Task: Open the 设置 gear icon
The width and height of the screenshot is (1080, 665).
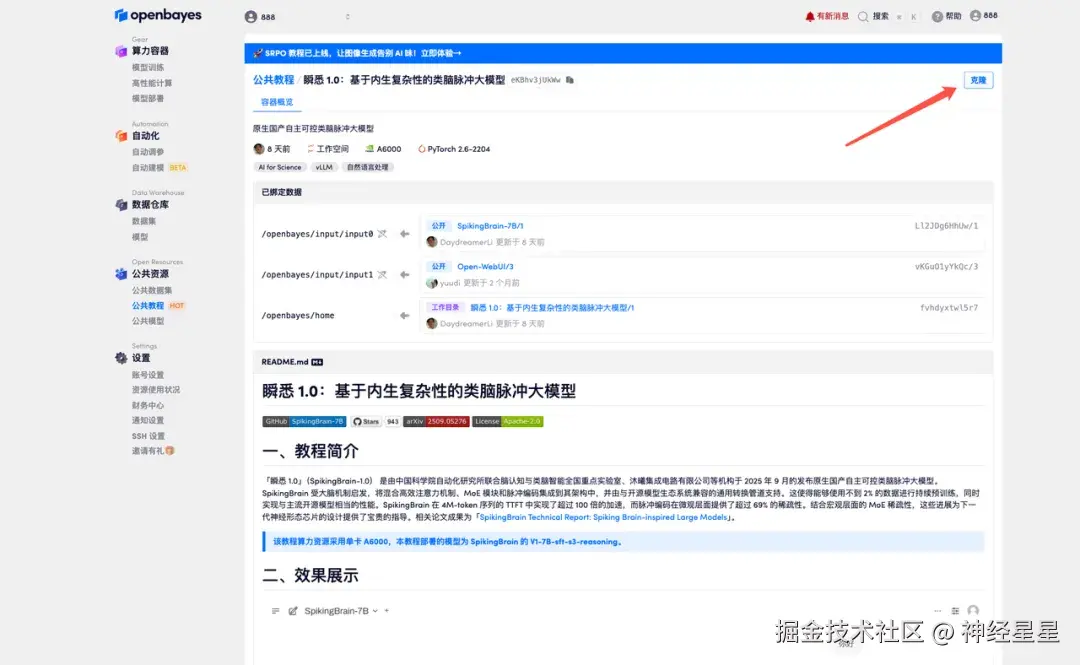Action: [121, 358]
